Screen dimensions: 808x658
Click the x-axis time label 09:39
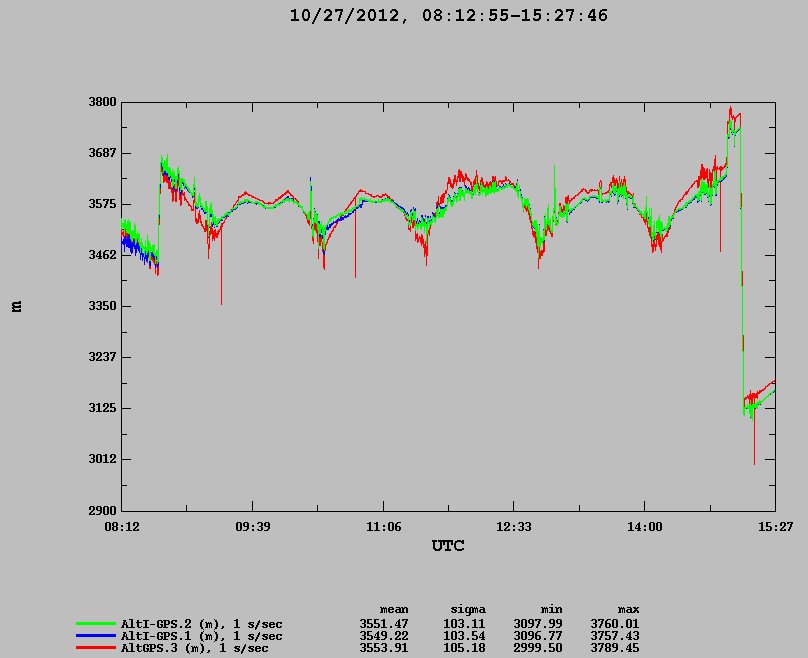click(252, 527)
